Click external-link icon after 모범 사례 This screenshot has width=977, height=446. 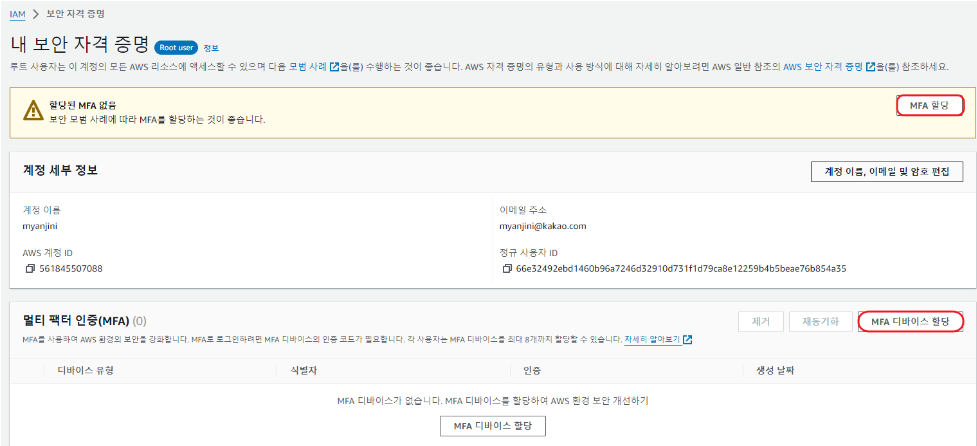coord(334,67)
